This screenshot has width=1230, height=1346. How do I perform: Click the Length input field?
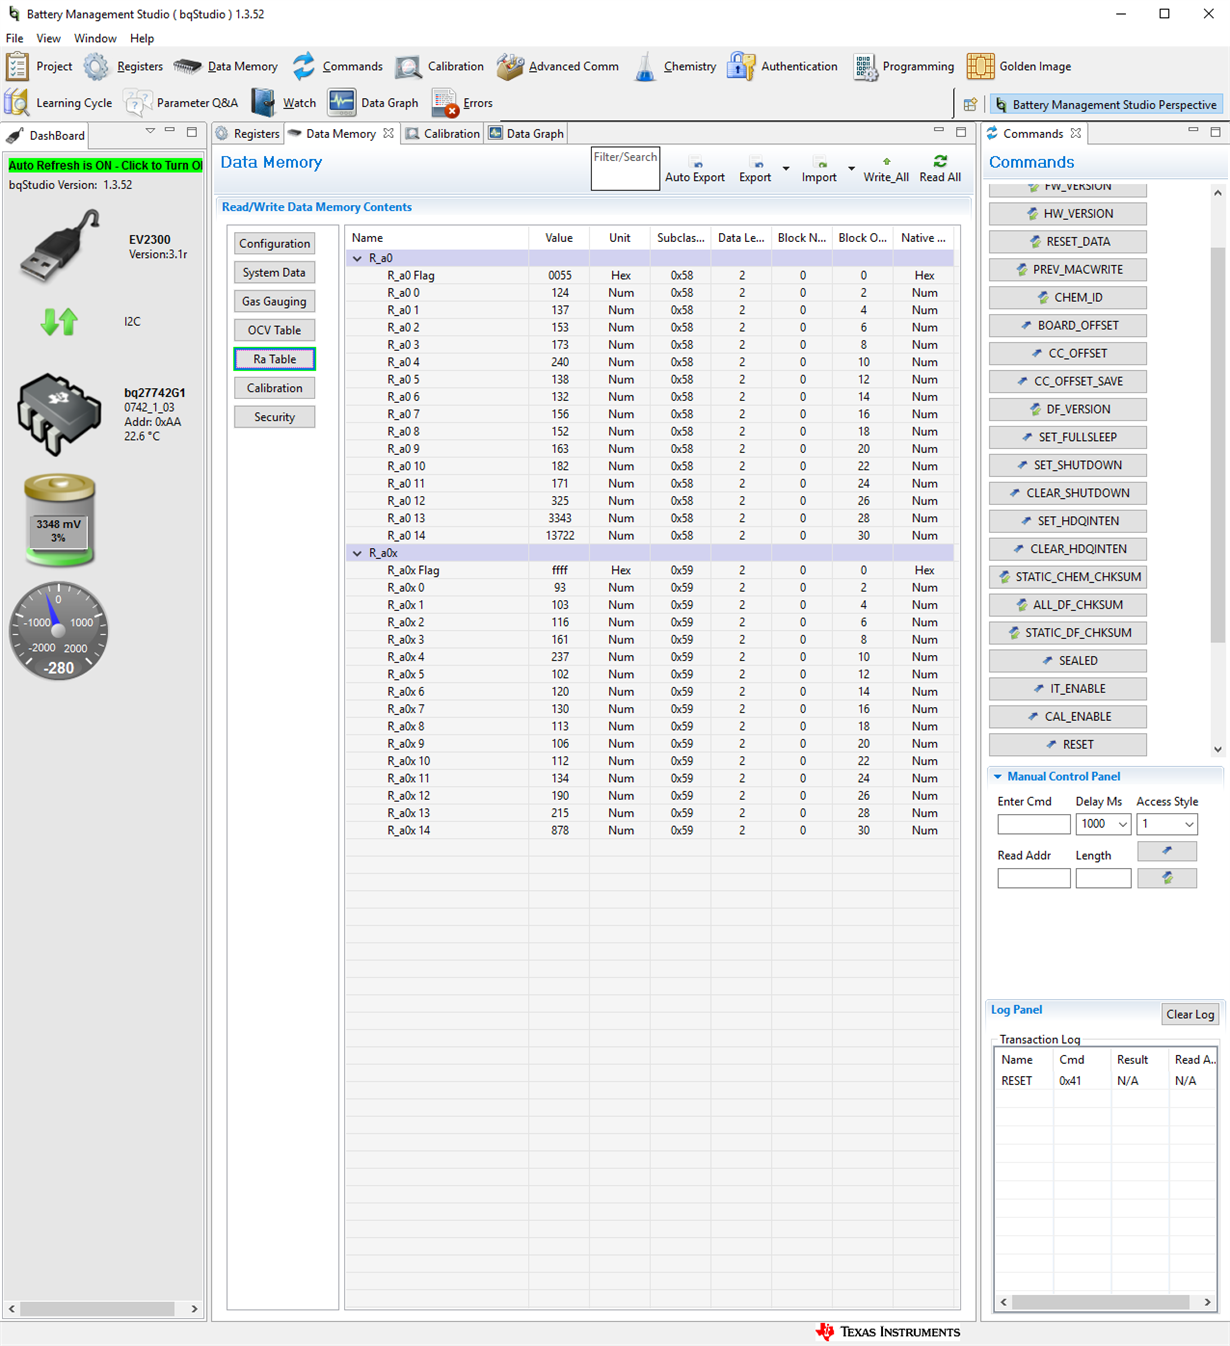tap(1104, 878)
